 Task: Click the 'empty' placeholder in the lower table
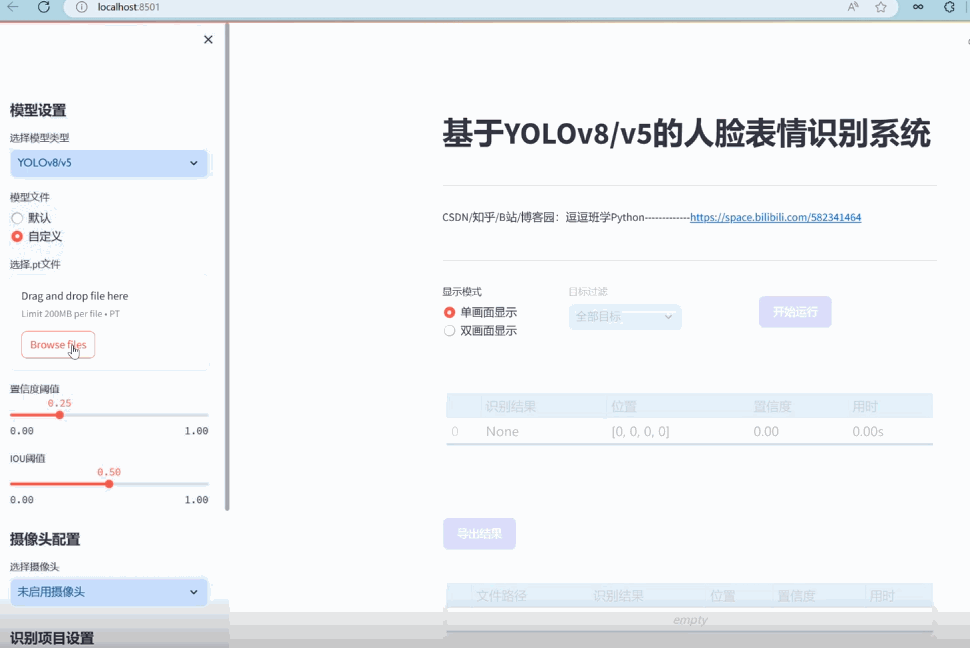690,620
